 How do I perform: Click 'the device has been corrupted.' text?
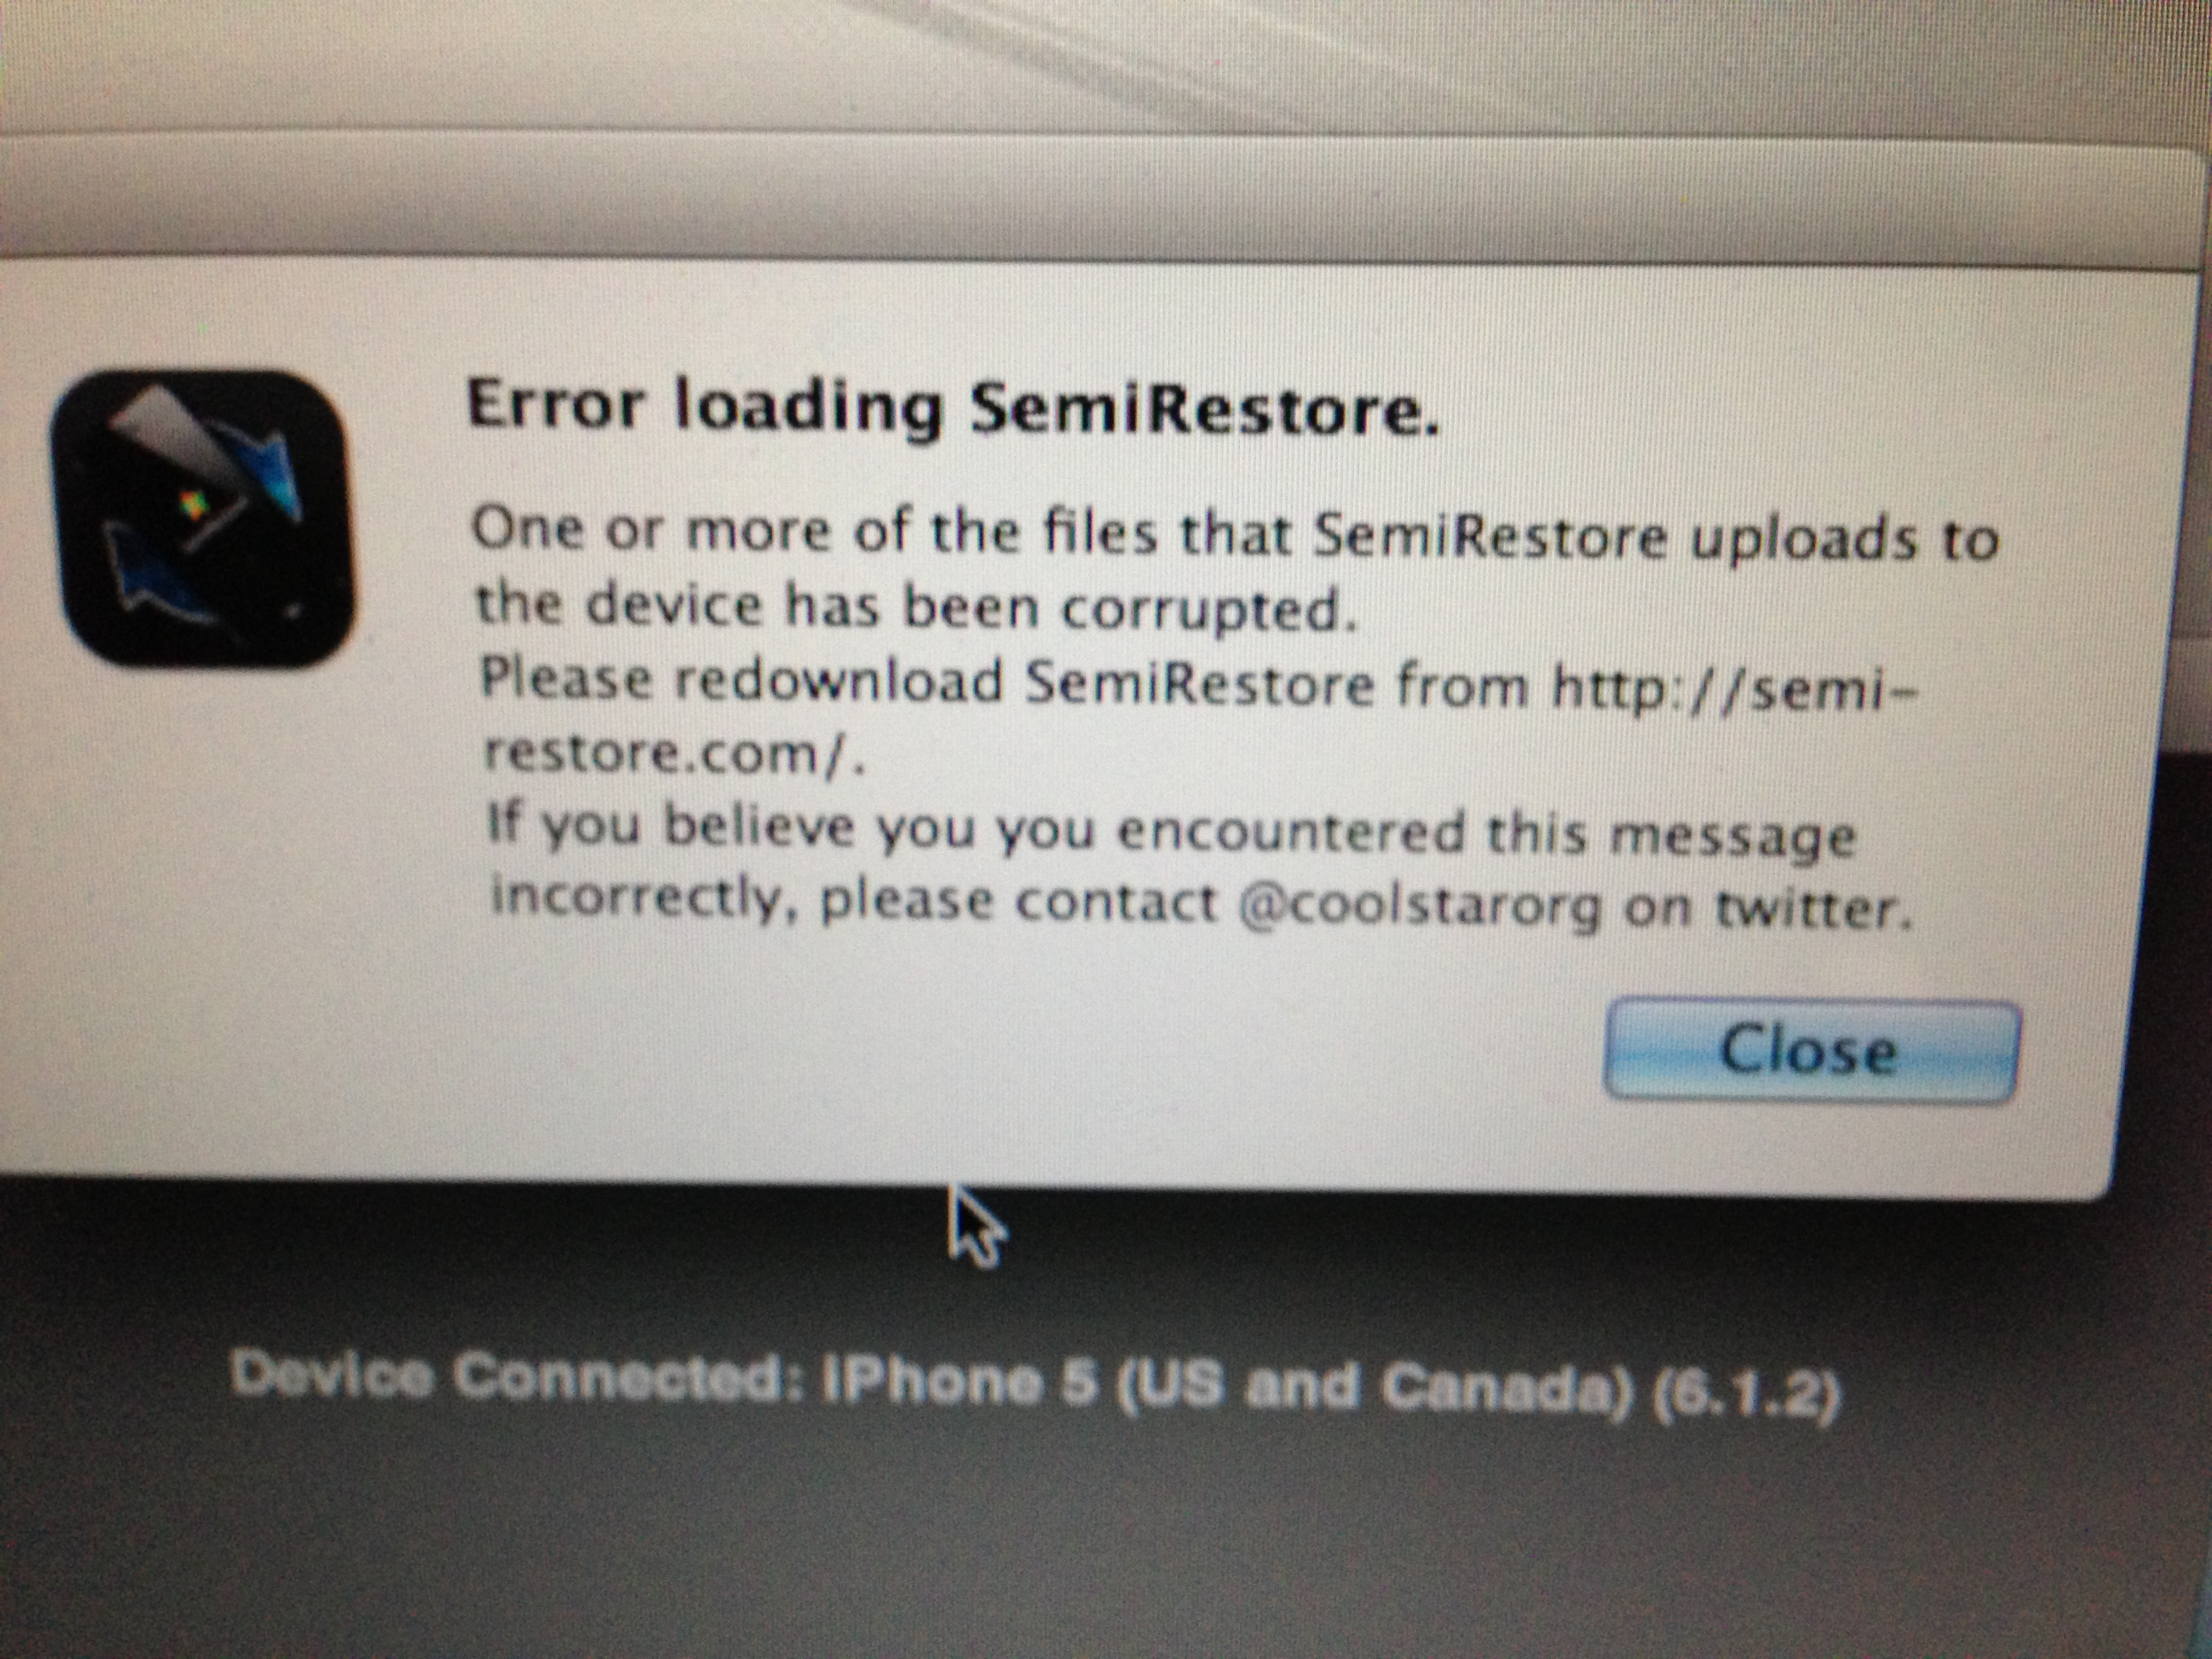(x=917, y=606)
